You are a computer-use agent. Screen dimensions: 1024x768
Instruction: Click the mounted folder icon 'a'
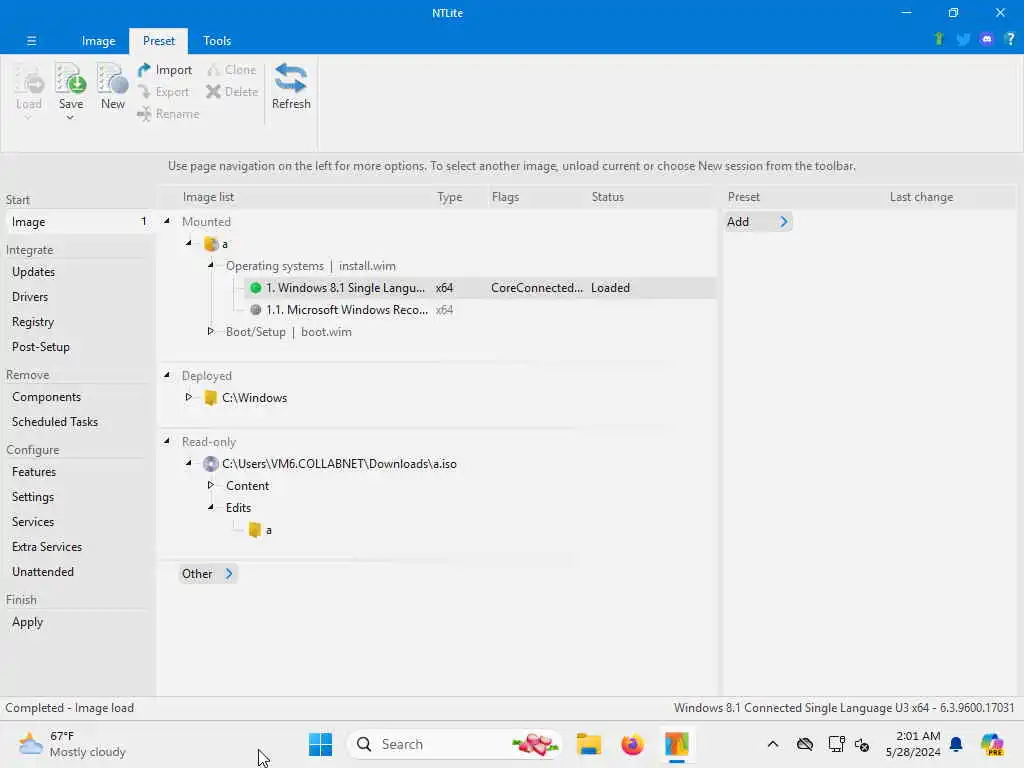point(211,244)
